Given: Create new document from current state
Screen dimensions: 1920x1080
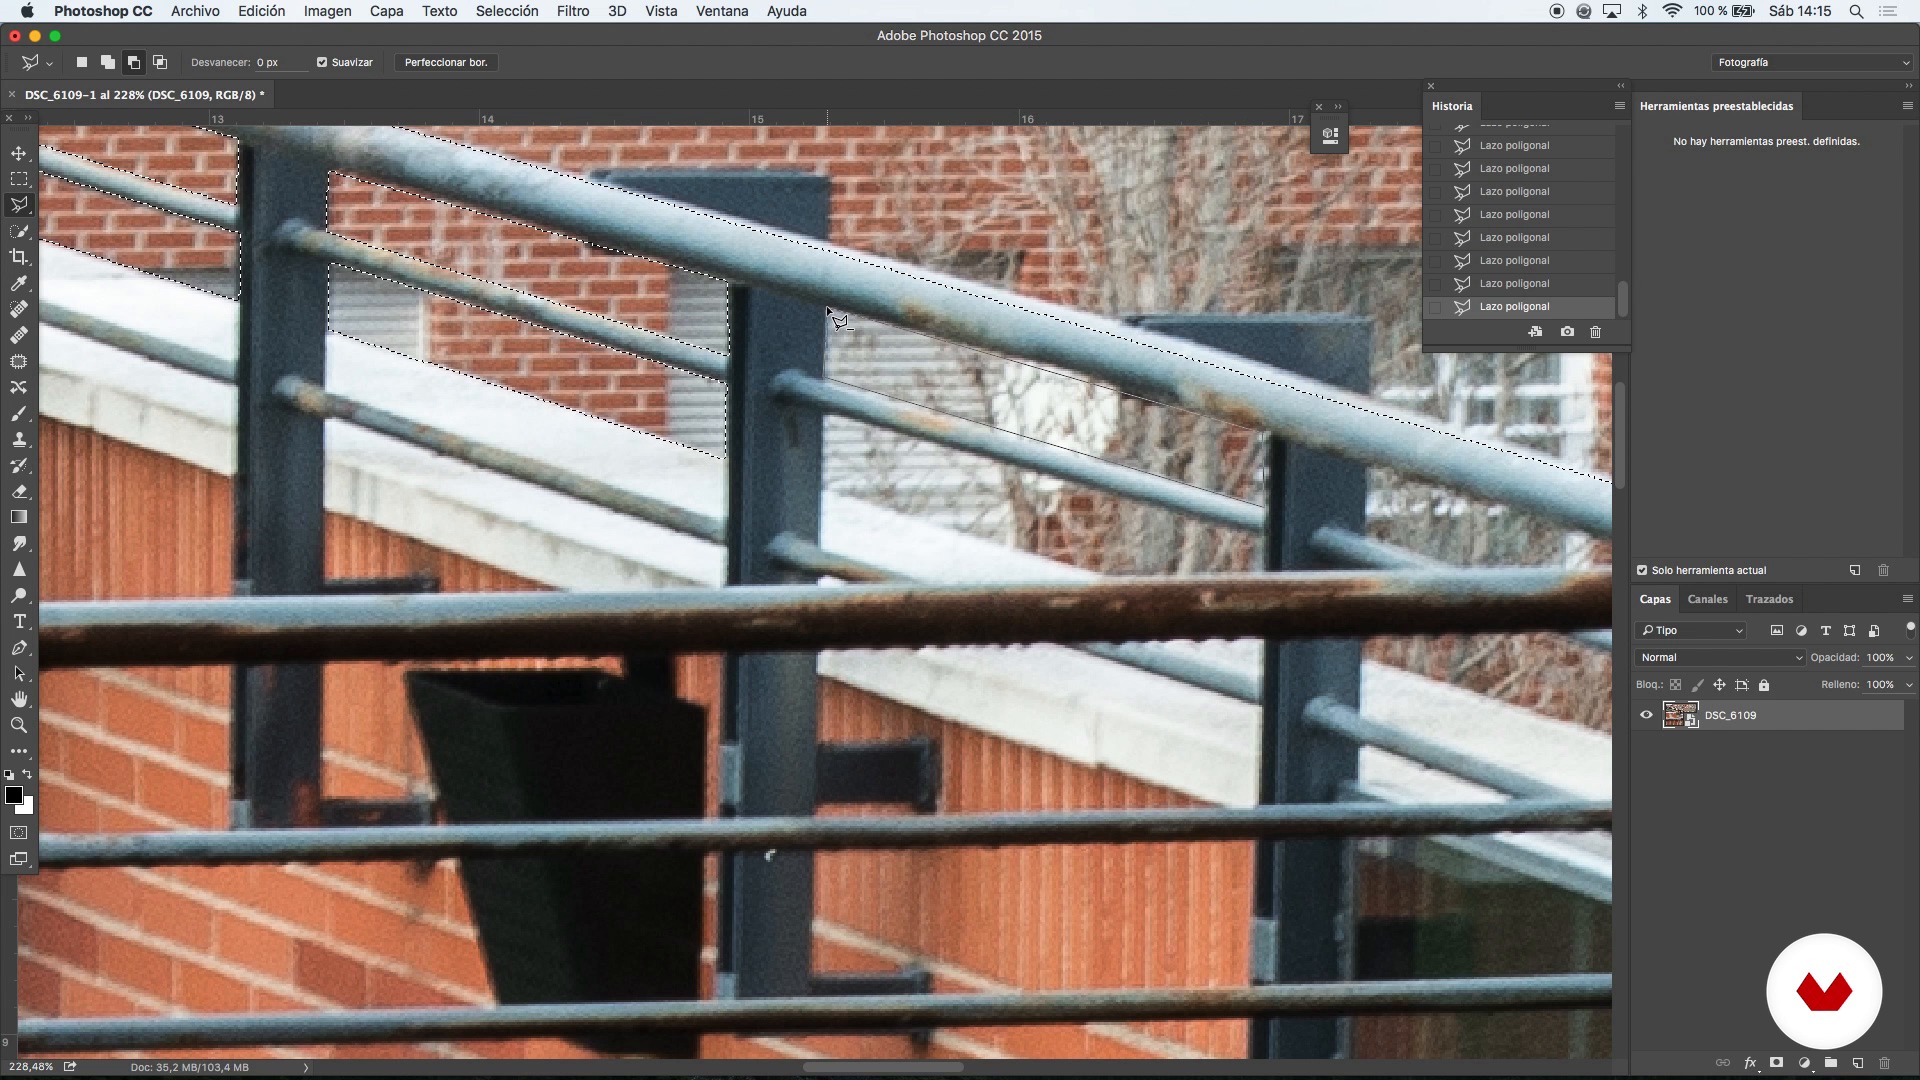Looking at the screenshot, I should [x=1536, y=332].
